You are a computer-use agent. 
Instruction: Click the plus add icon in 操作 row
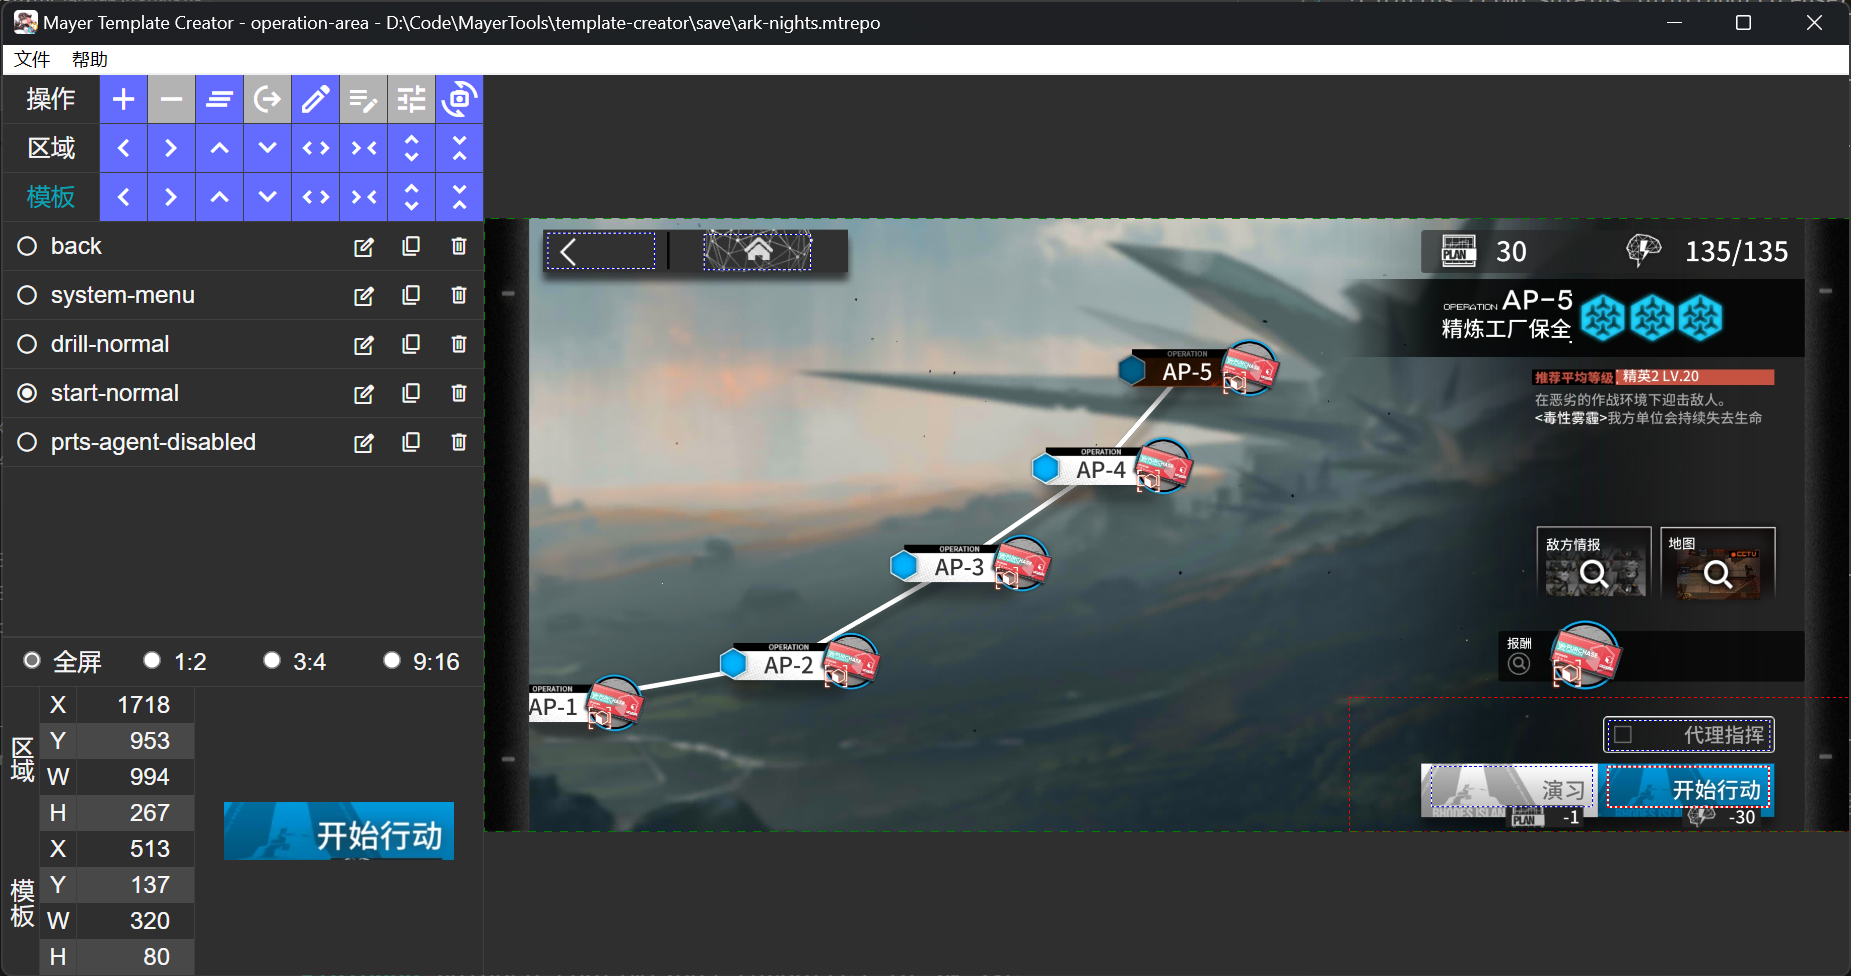coord(124,99)
